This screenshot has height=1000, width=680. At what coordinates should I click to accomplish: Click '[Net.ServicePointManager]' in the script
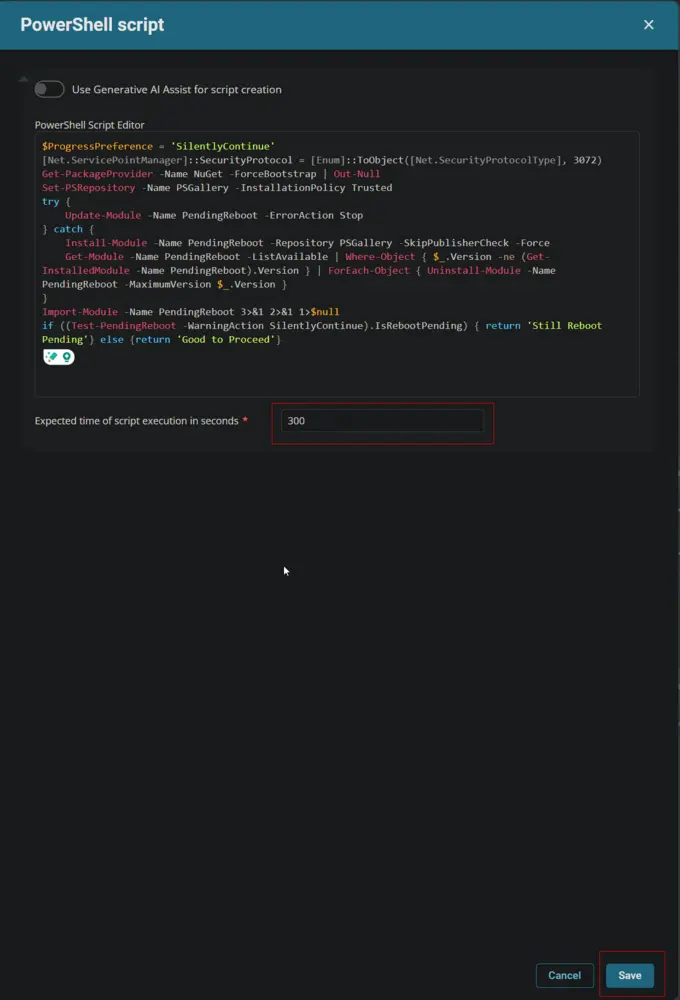pyautogui.click(x=115, y=160)
